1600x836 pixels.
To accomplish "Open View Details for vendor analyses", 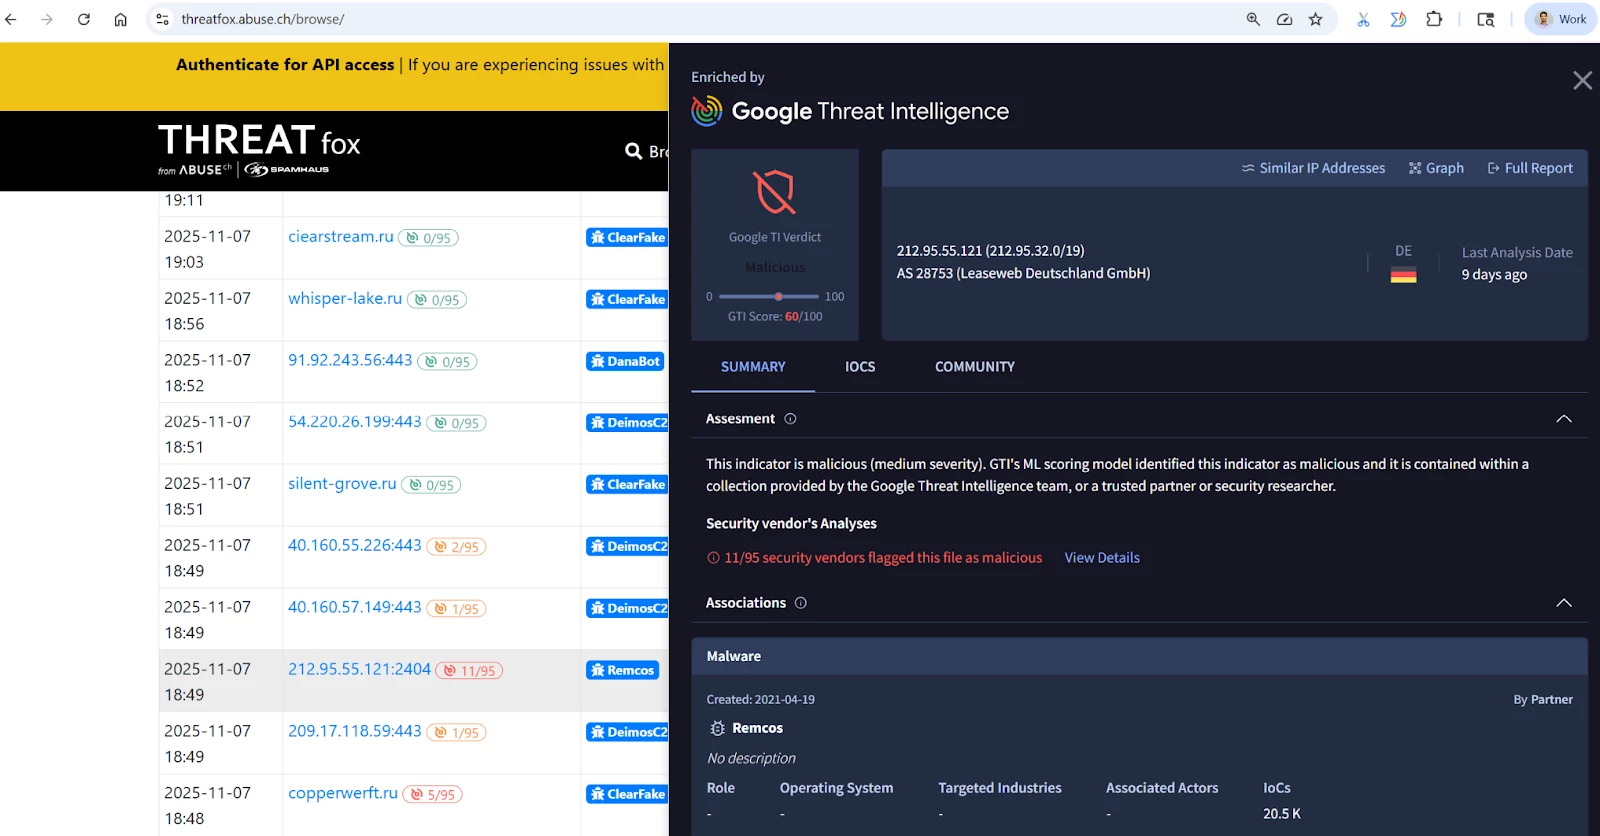I will pyautogui.click(x=1102, y=558).
